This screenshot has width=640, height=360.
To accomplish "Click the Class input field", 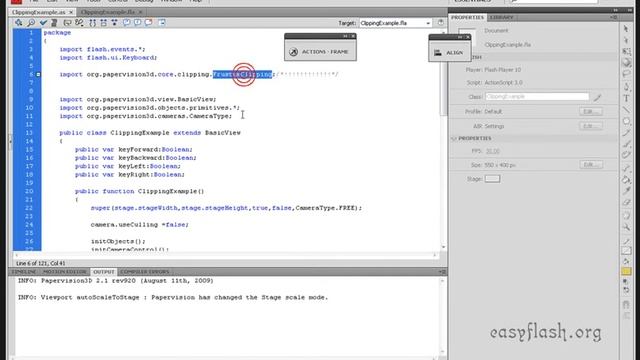I will (537, 97).
